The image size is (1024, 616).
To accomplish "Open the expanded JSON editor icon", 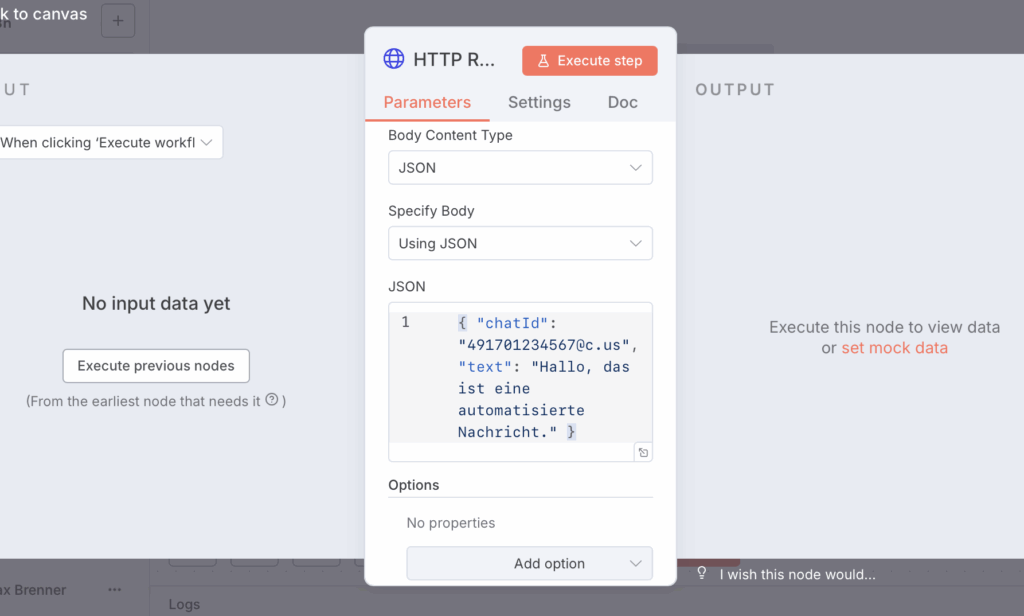I will click(x=643, y=453).
